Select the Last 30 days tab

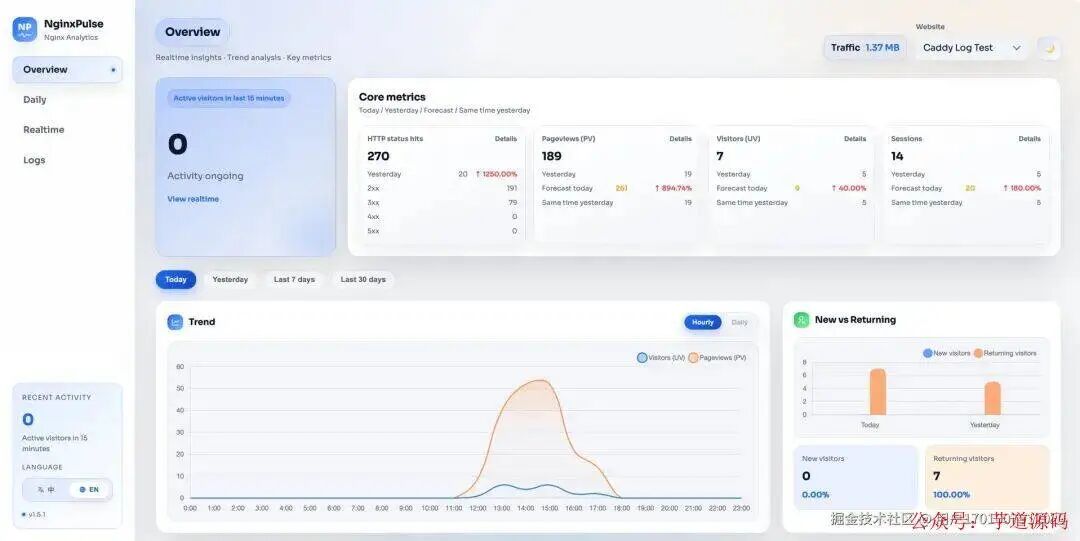click(363, 280)
